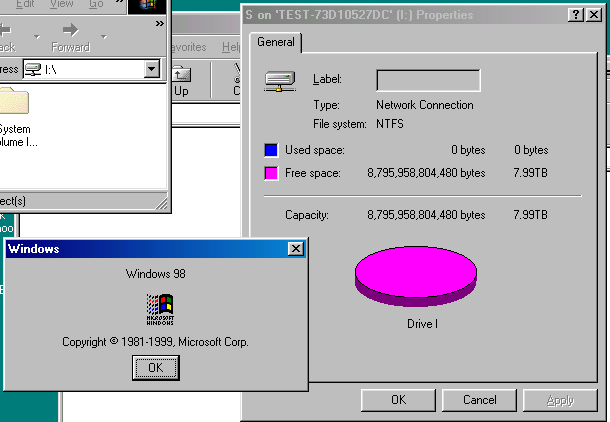610x422 pixels.
Task: Click the Network Connection type text
Action: 424,105
